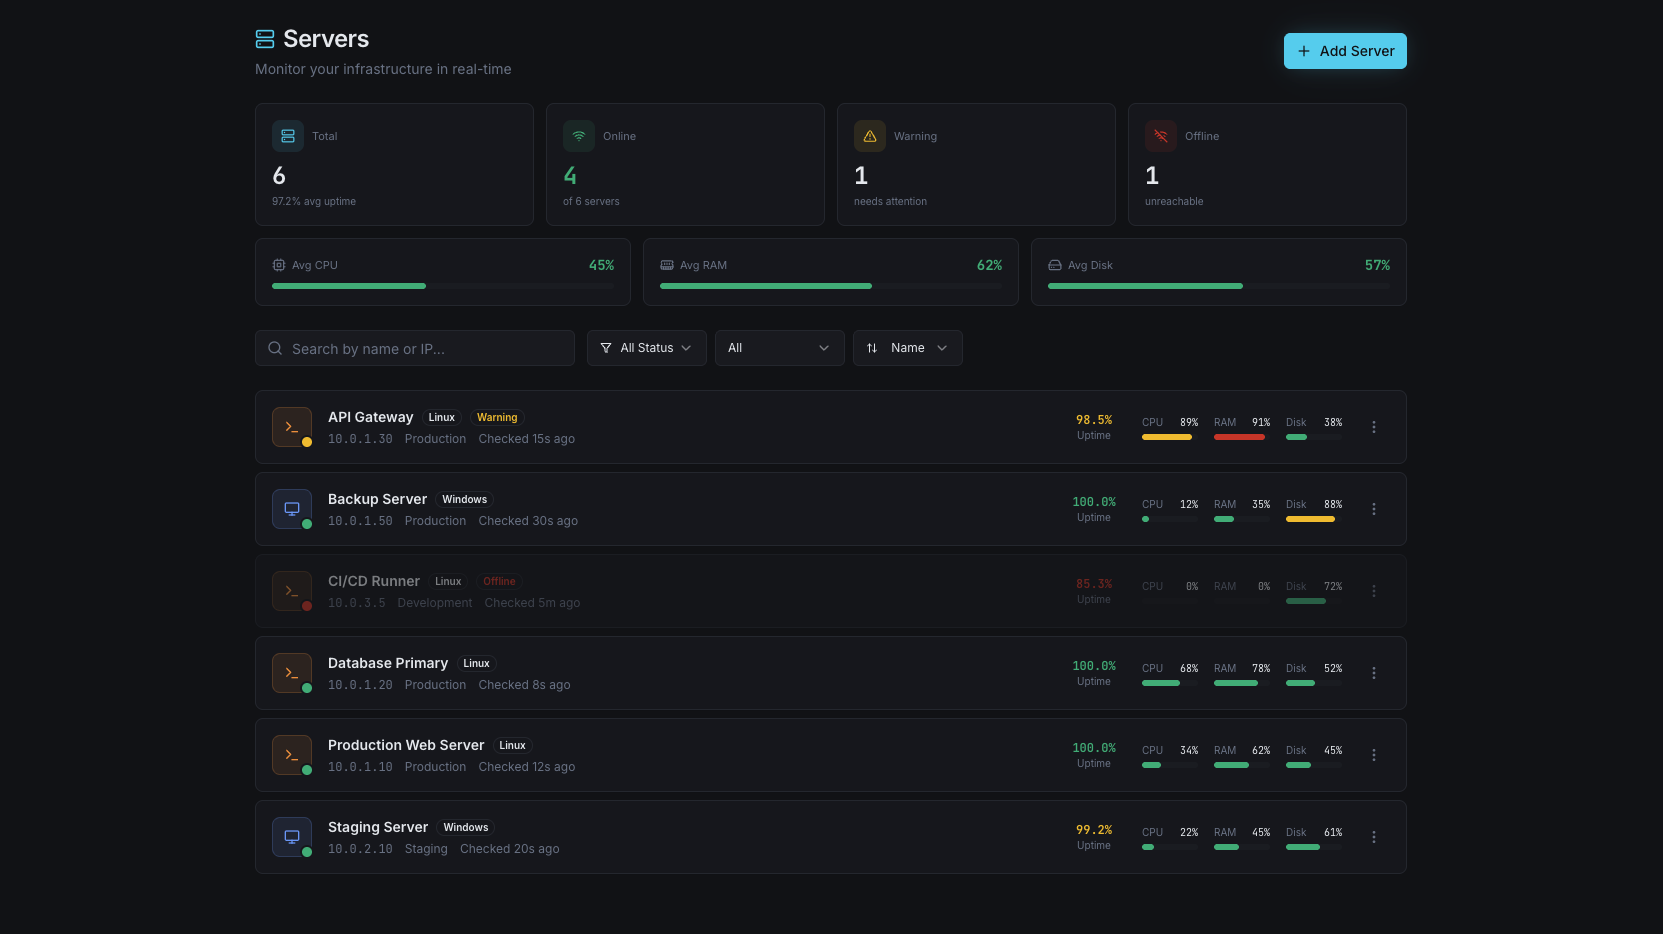Image resolution: width=1663 pixels, height=934 pixels.
Task: Open the Staging Server three-dot options menu
Action: [x=1373, y=837]
